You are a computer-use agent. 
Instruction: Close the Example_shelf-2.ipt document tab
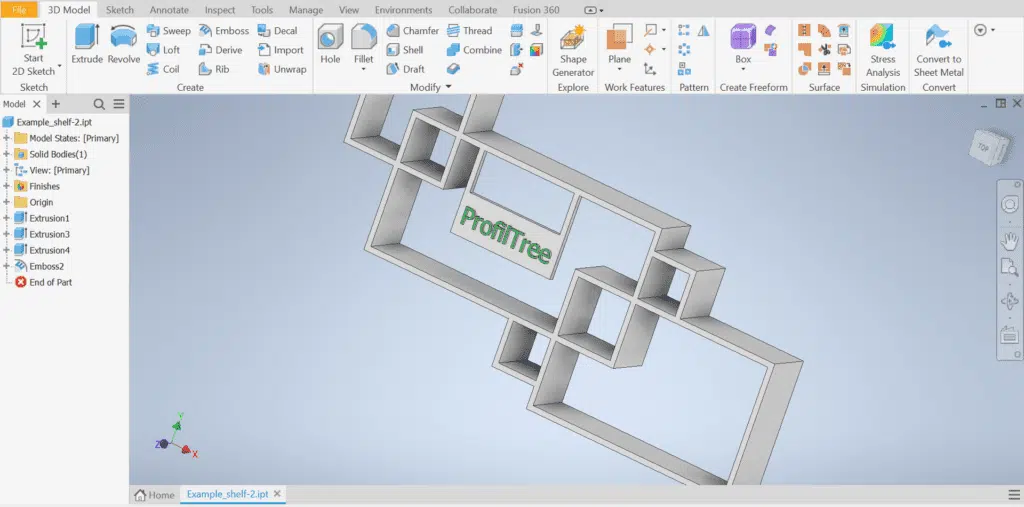[277, 494]
